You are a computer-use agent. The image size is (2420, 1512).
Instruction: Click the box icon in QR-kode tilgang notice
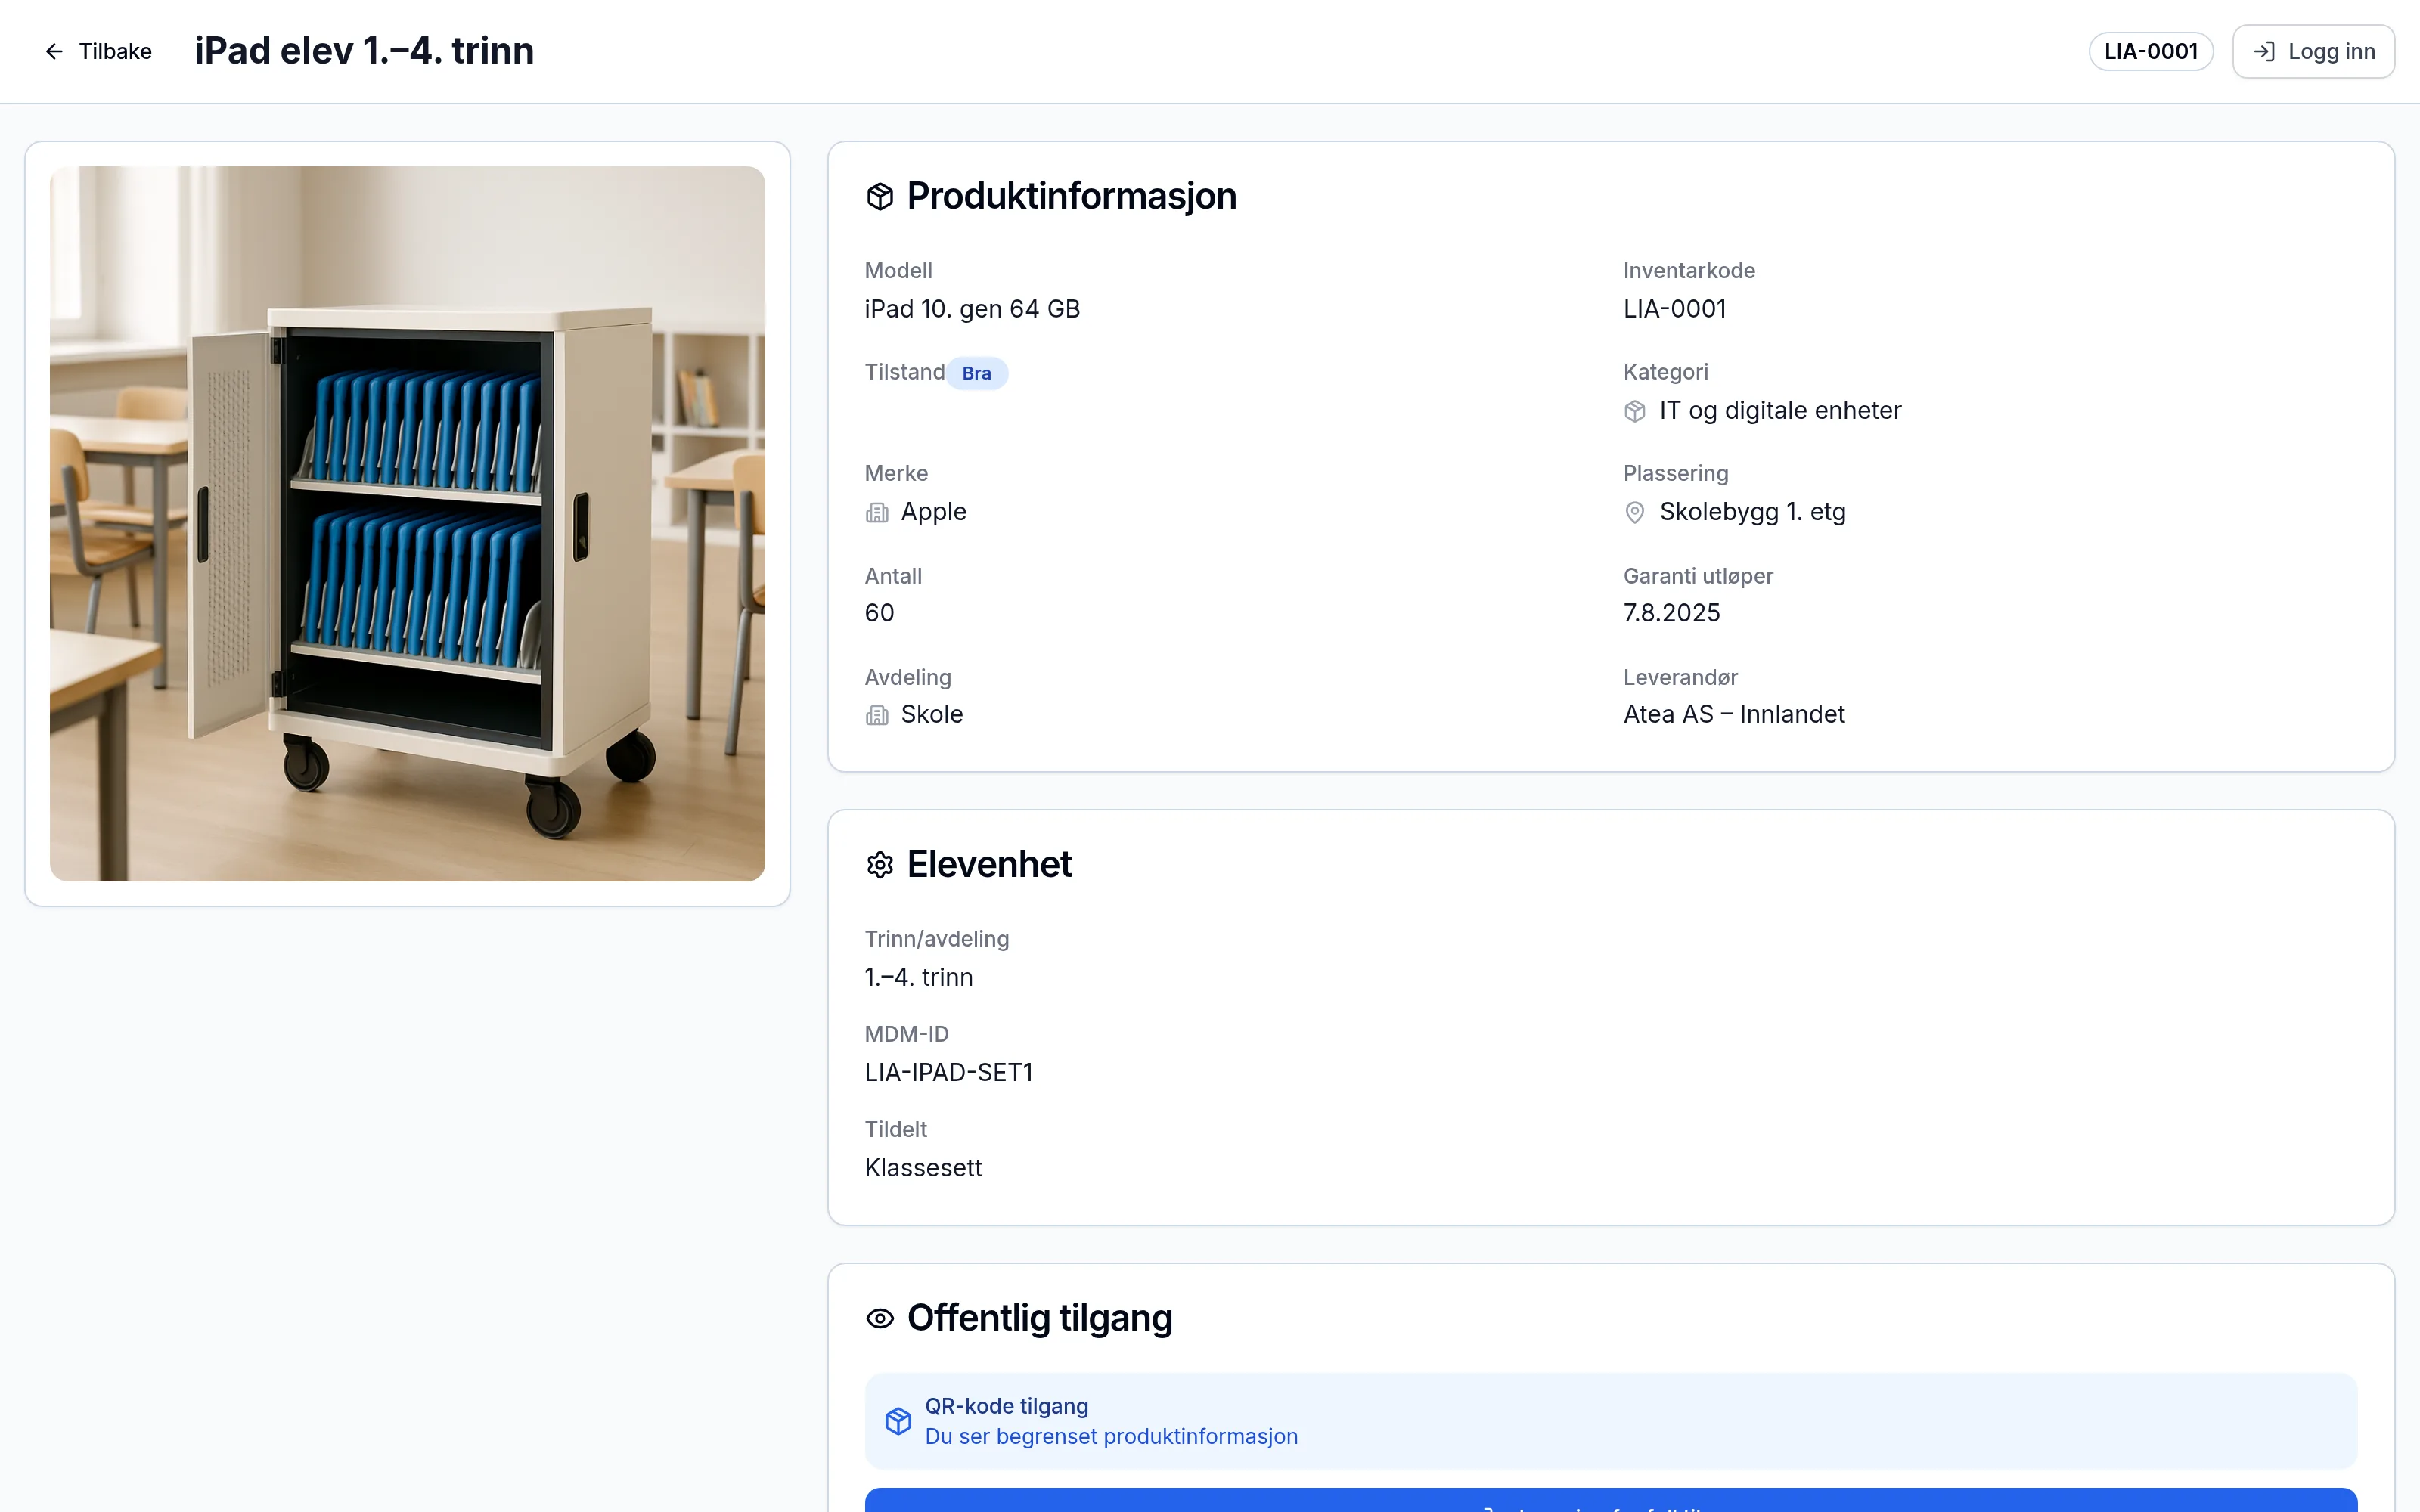(898, 1421)
